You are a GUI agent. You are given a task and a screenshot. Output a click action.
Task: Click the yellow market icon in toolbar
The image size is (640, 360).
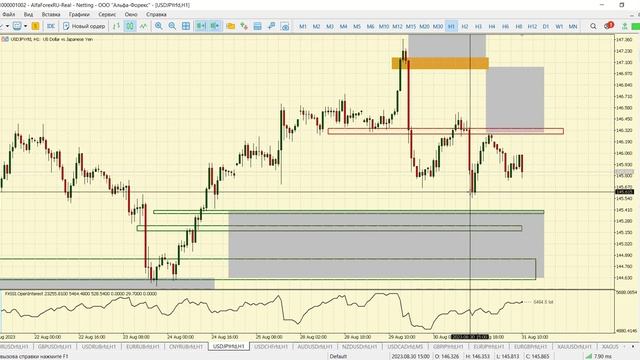[x=36, y=26]
